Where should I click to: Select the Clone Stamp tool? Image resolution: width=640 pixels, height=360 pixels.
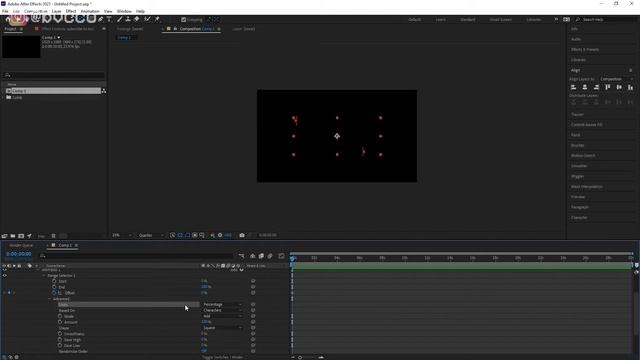pyautogui.click(x=128, y=19)
